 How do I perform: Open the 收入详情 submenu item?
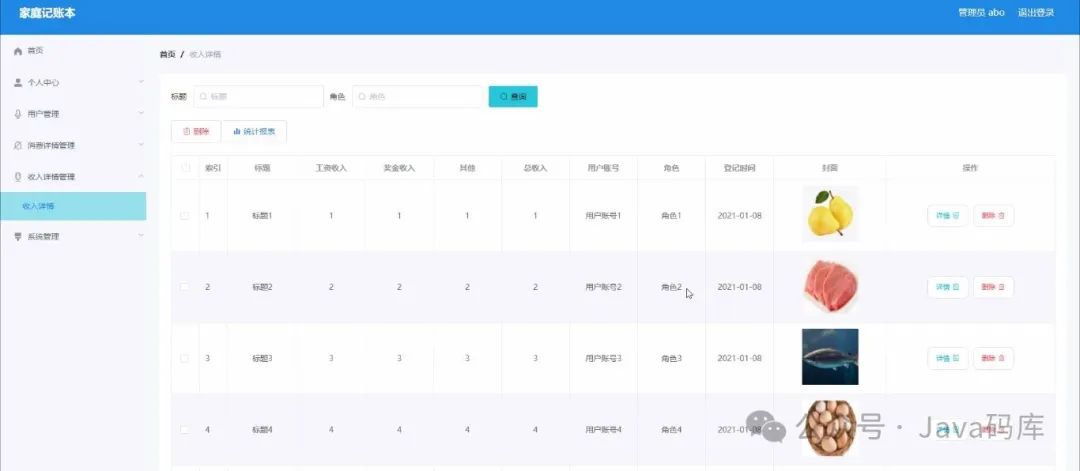(x=73, y=206)
